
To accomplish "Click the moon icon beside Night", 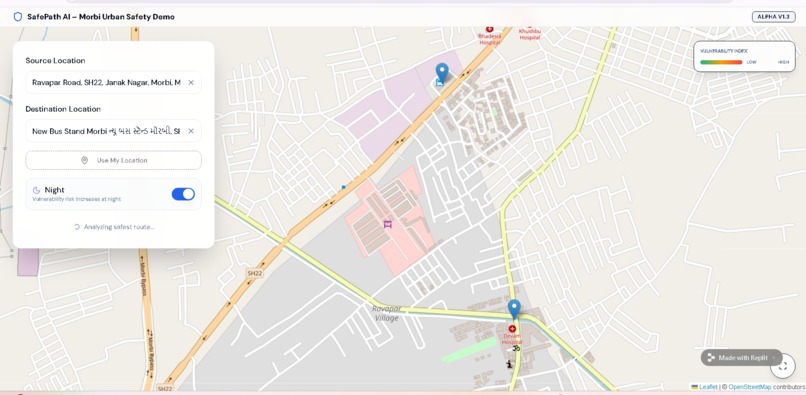I will click(x=36, y=190).
